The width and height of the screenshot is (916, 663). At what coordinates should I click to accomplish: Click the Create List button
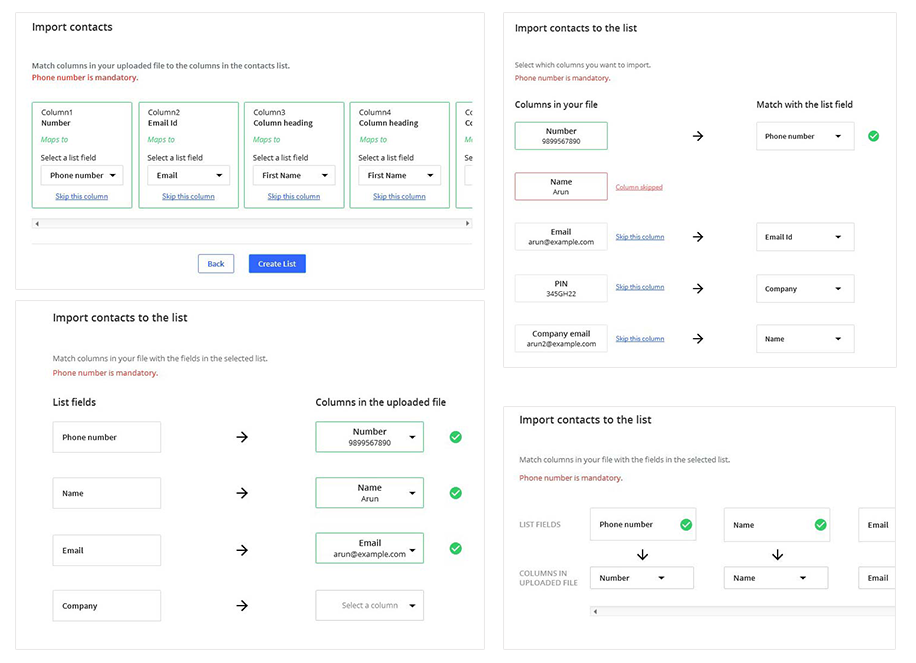tap(277, 264)
